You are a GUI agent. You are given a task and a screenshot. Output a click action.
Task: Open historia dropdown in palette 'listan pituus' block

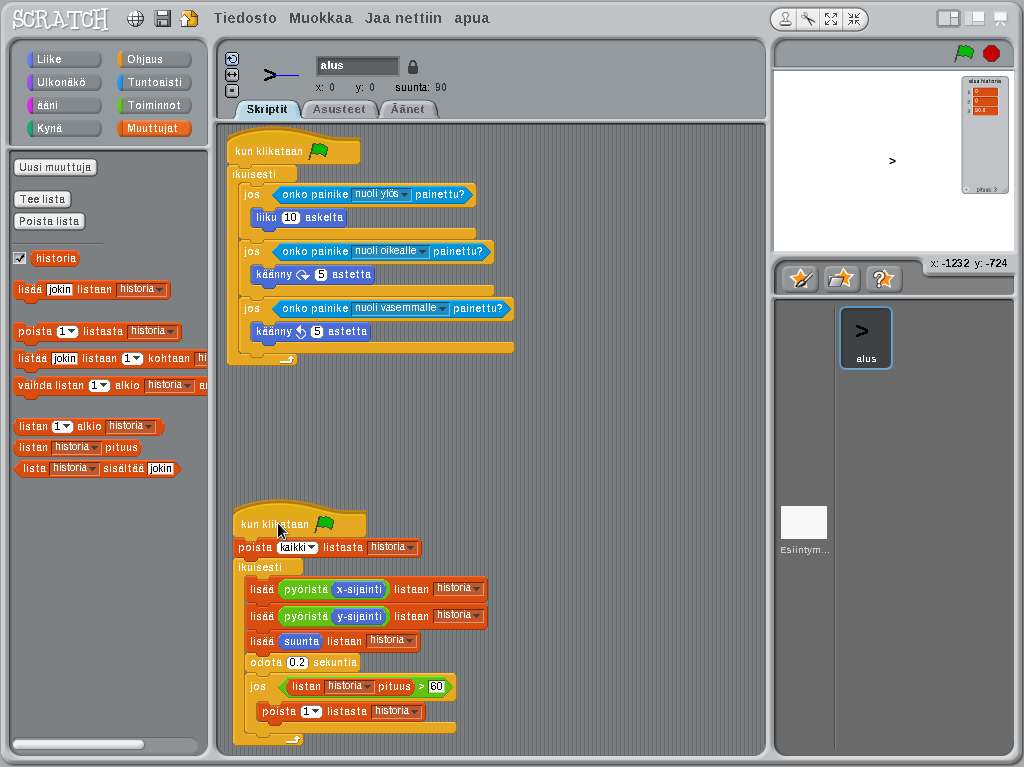point(76,447)
